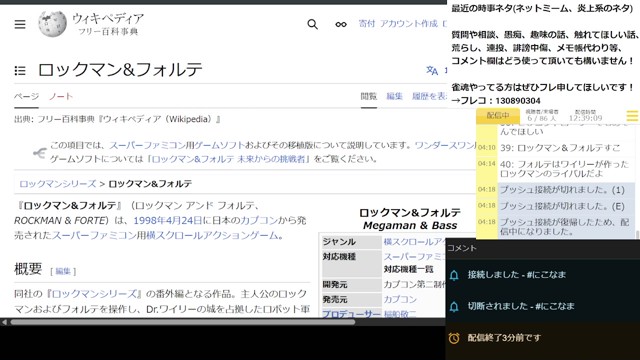
Task: Click the 配信終了3分前です notification
Action: coord(543,338)
